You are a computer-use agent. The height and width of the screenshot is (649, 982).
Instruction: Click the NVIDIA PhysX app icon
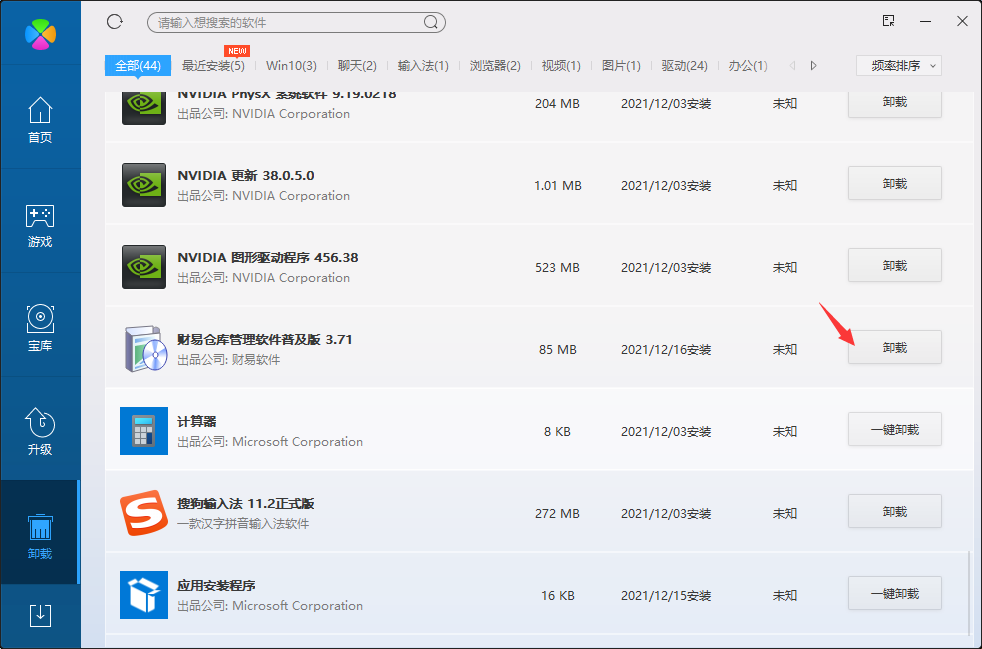144,108
